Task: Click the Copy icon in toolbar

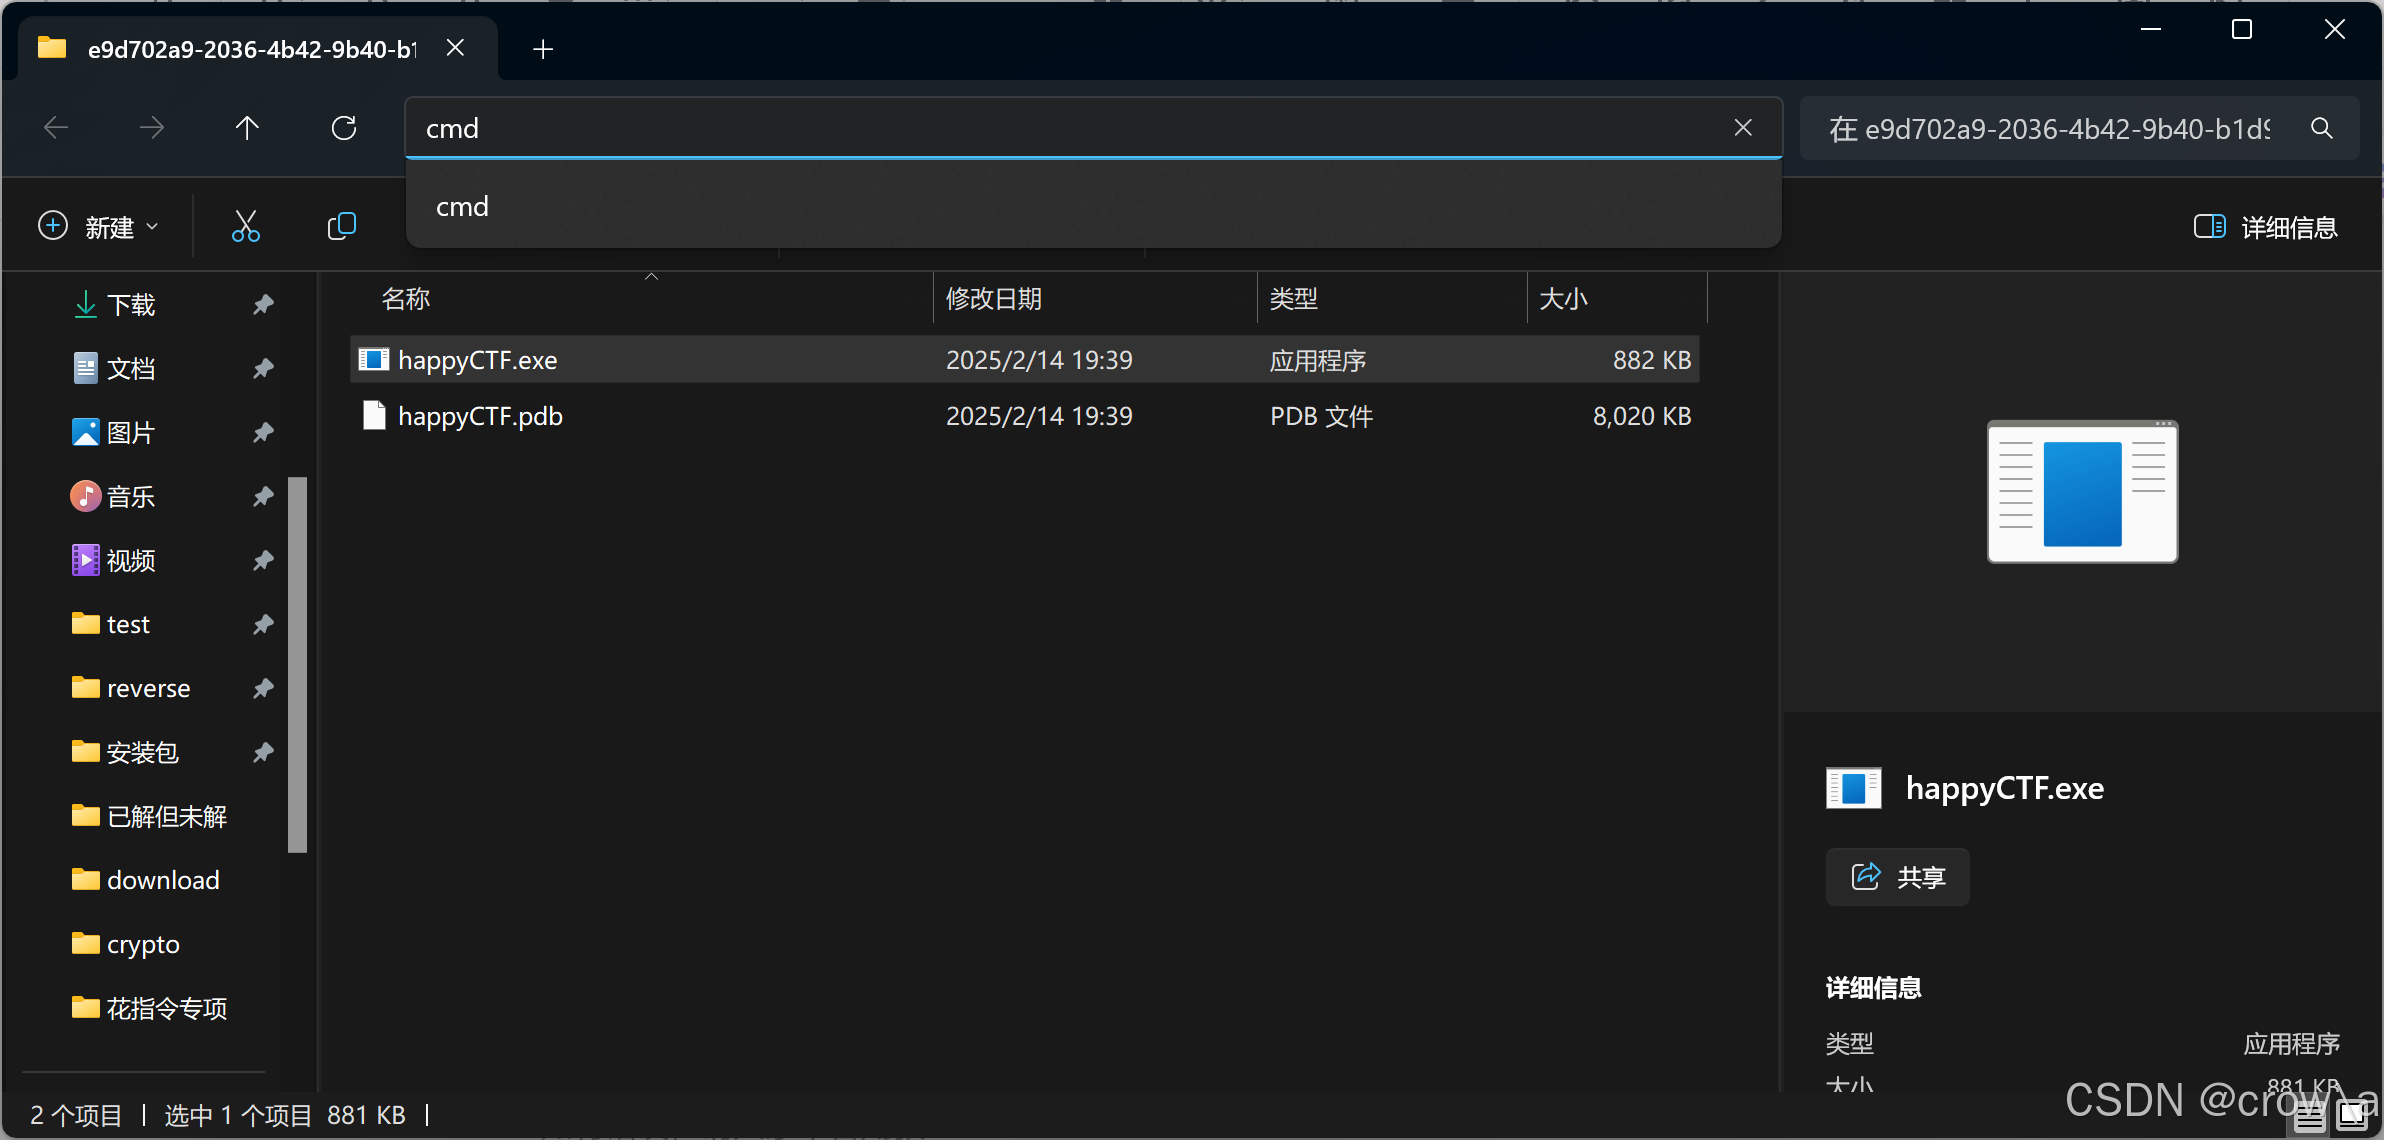Action: point(341,226)
